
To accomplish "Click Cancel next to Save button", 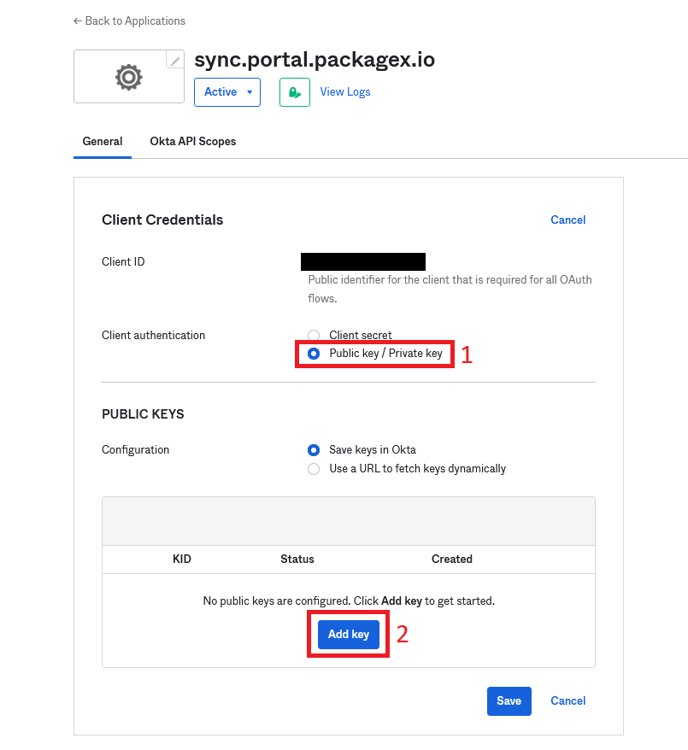I will [568, 701].
